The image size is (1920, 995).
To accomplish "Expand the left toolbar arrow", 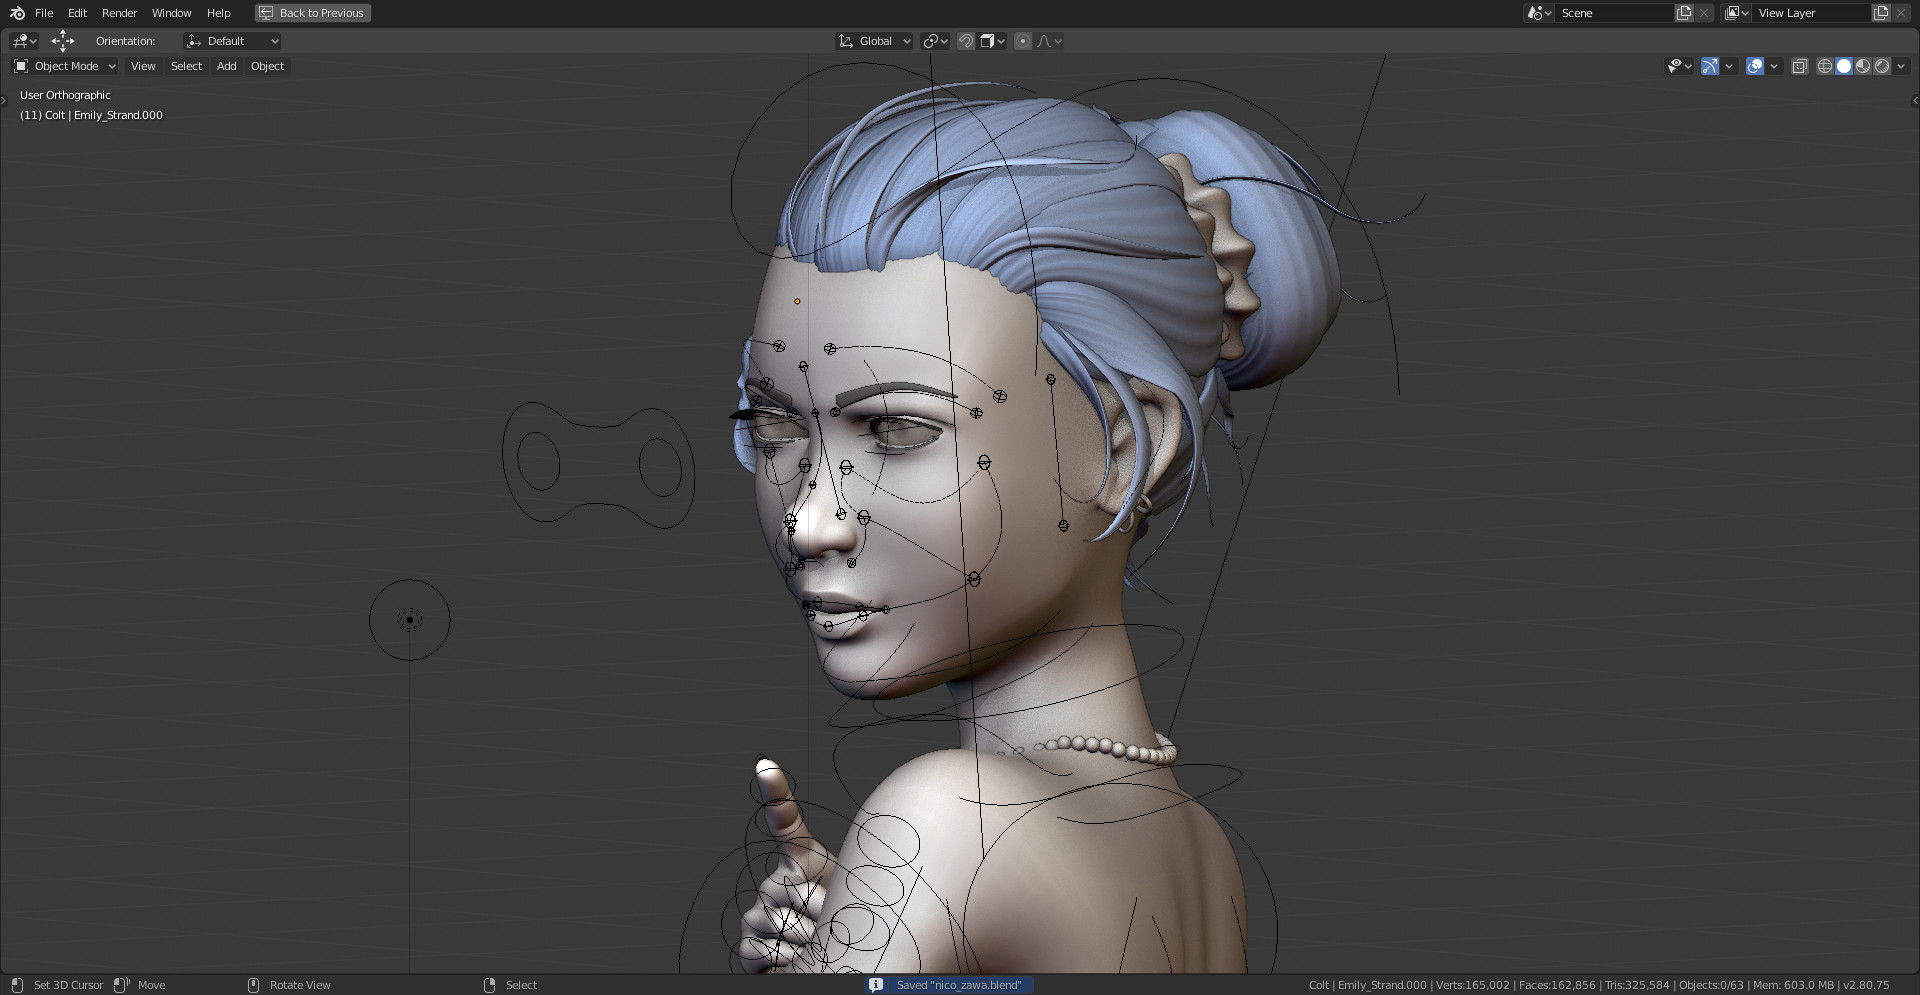I will tap(4, 99).
